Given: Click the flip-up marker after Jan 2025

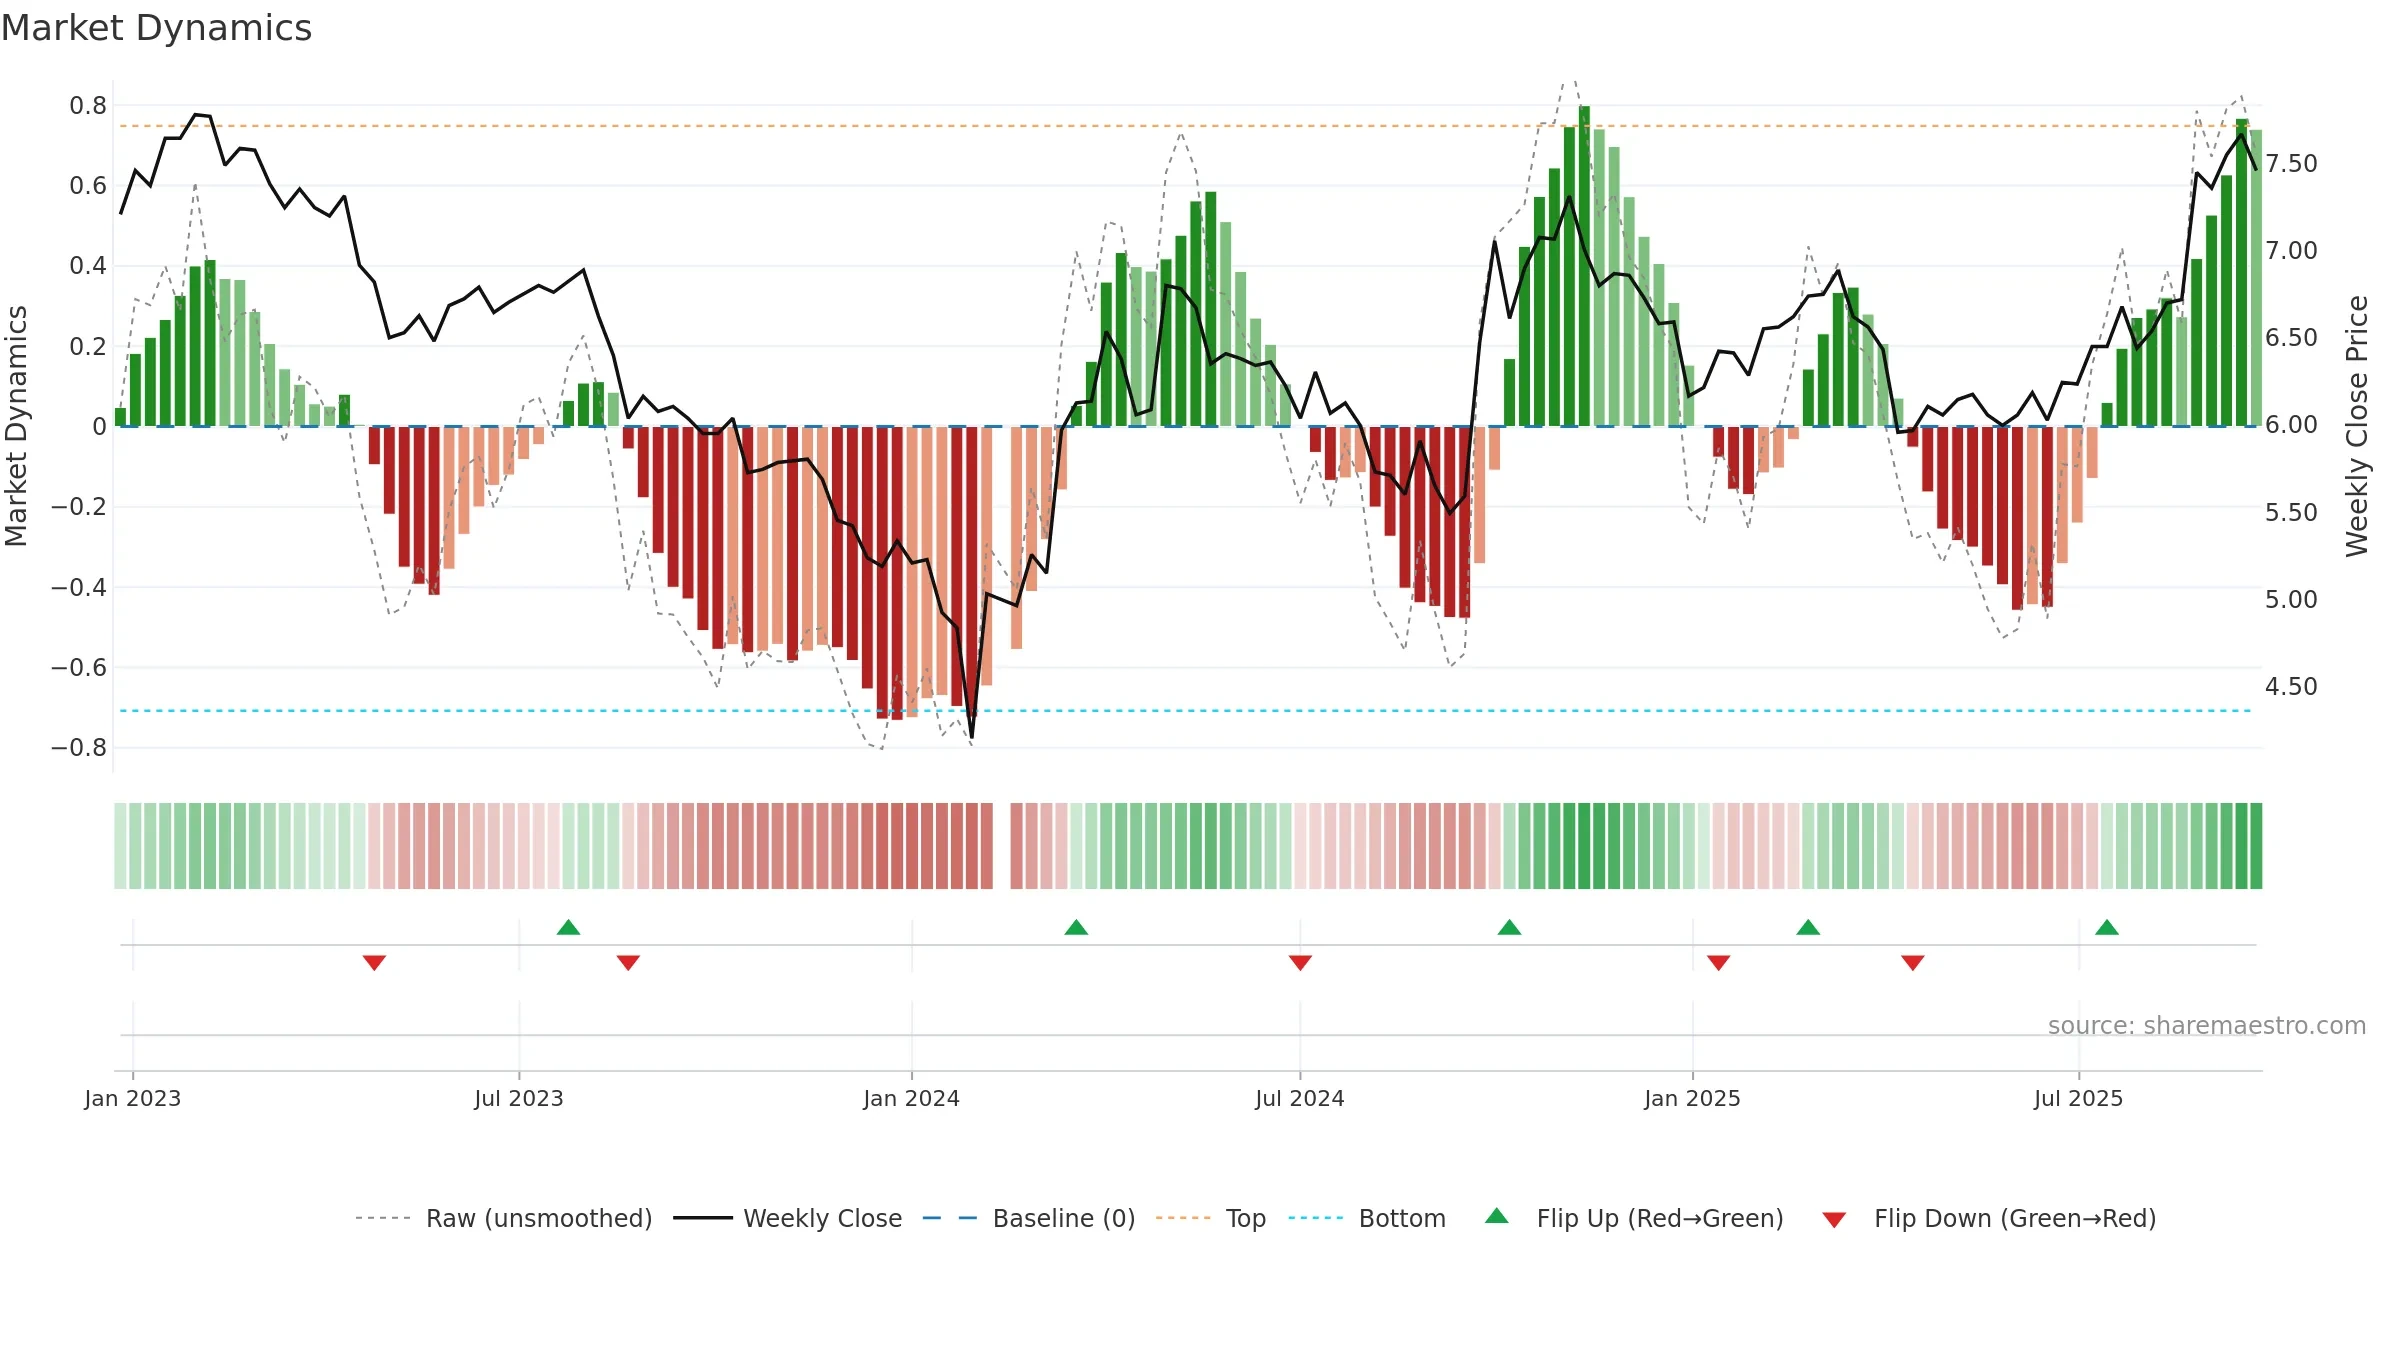Looking at the screenshot, I should (x=1808, y=927).
